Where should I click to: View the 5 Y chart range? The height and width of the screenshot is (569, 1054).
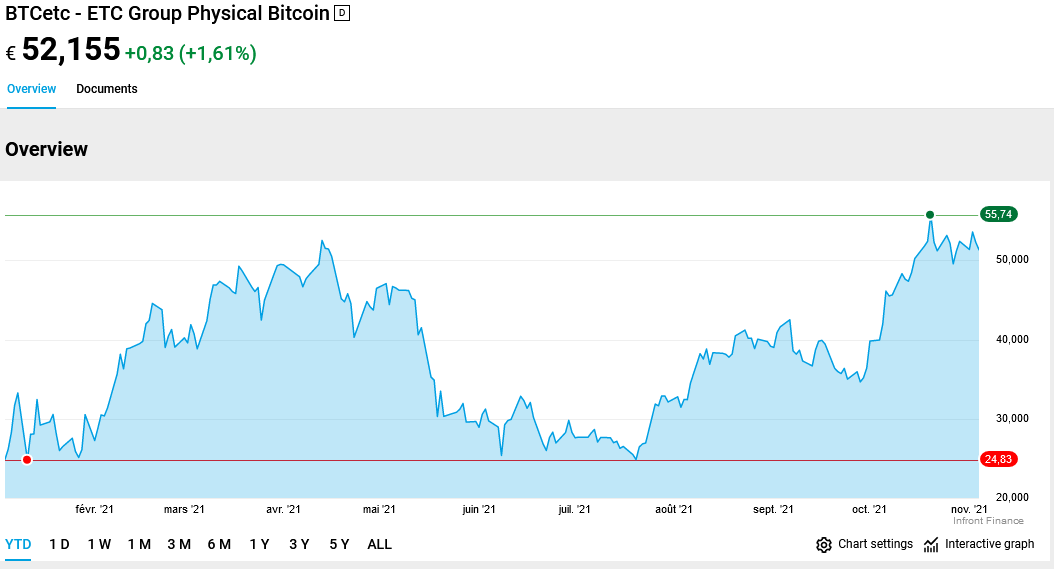point(339,545)
